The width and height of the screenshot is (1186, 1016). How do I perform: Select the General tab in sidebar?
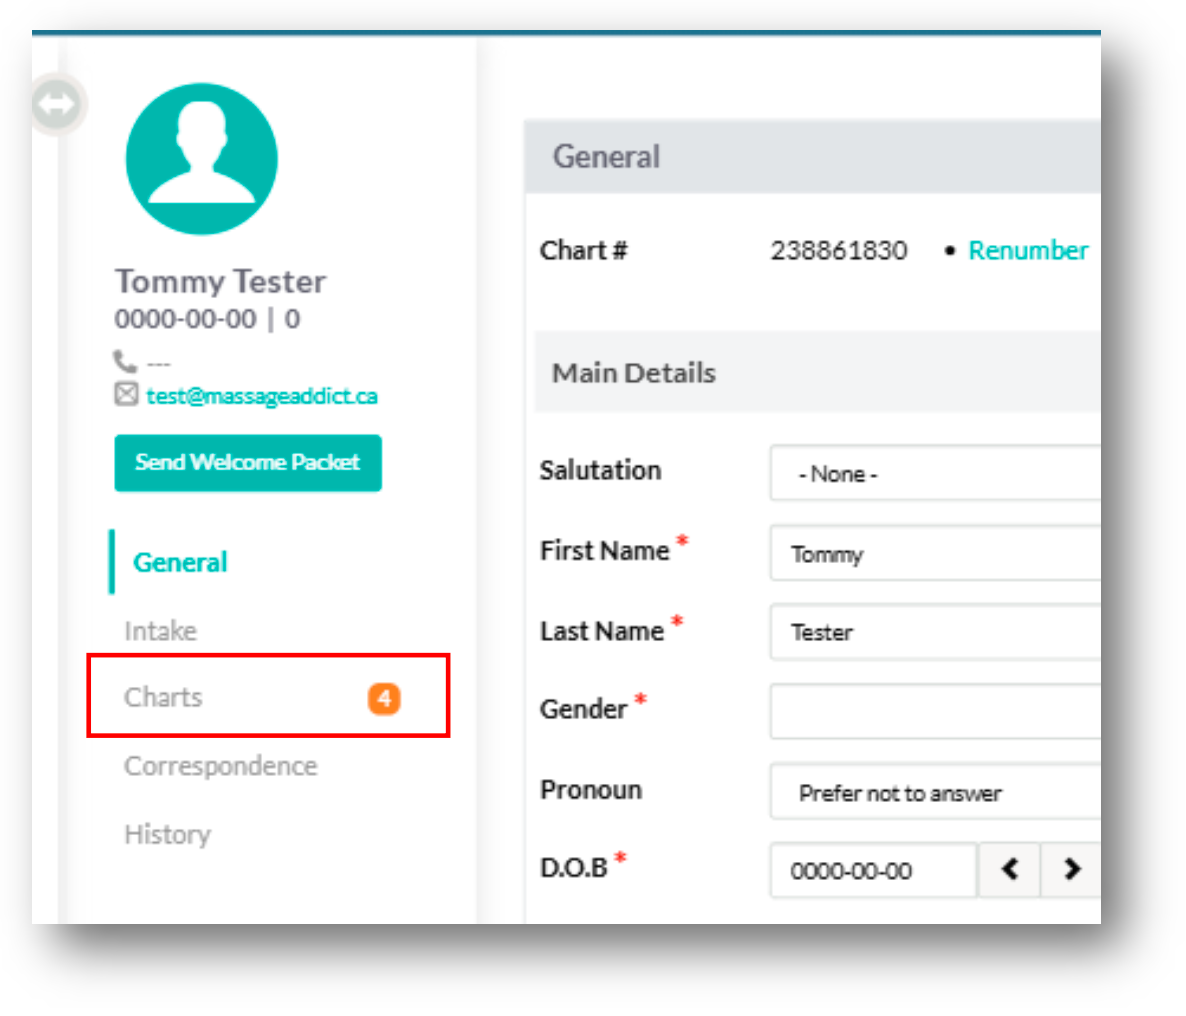pos(180,562)
